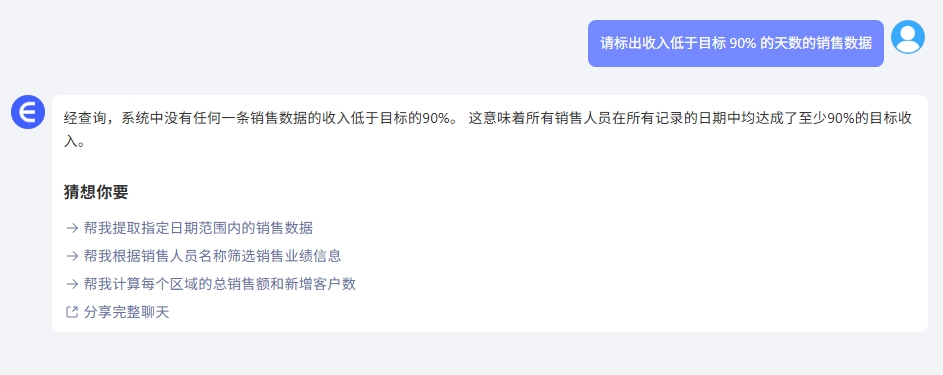The width and height of the screenshot is (943, 375).
Task: Click the 猜想你要 heading
Action: coord(96,192)
